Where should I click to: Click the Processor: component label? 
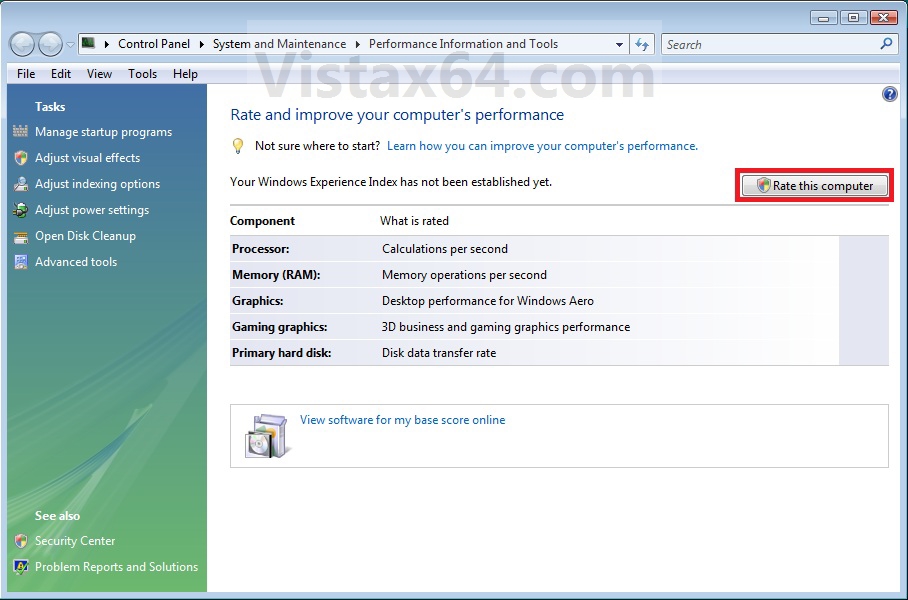[261, 249]
